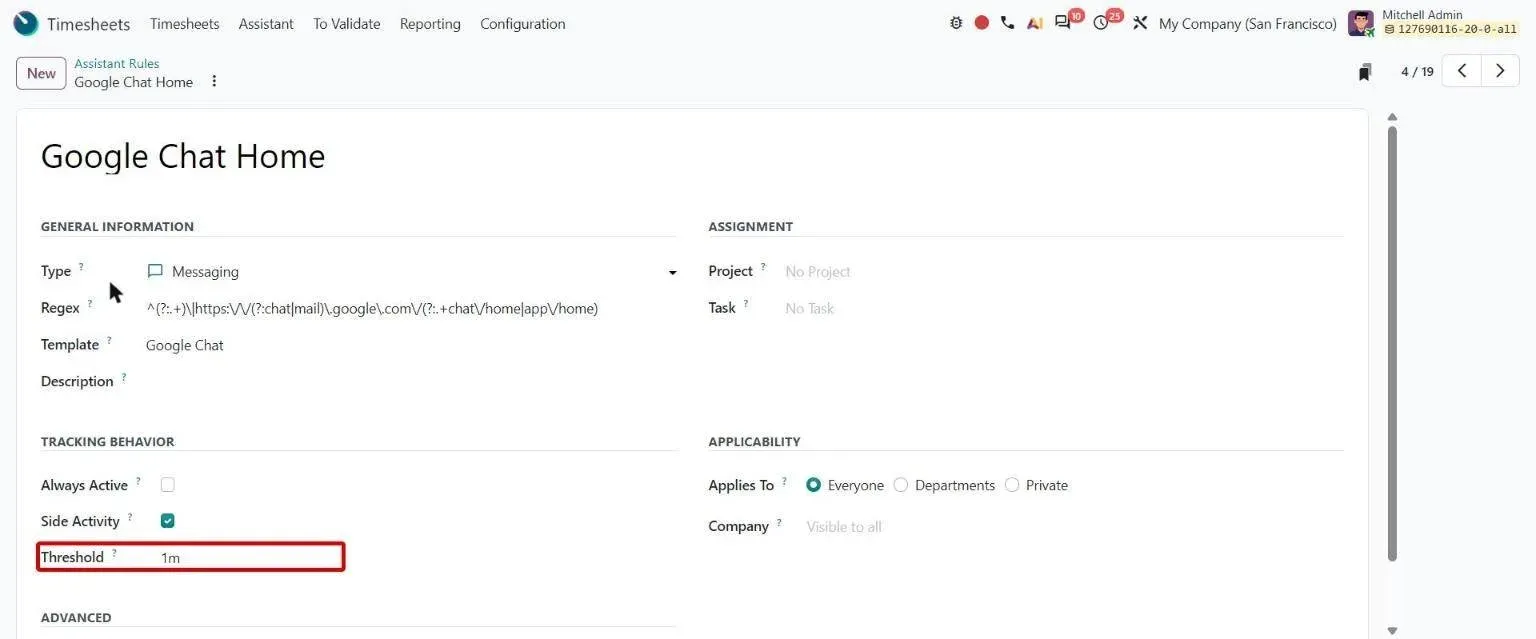This screenshot has height=639, width=1536.
Task: Open Mitchell Admin user menu
Action: 1433,23
